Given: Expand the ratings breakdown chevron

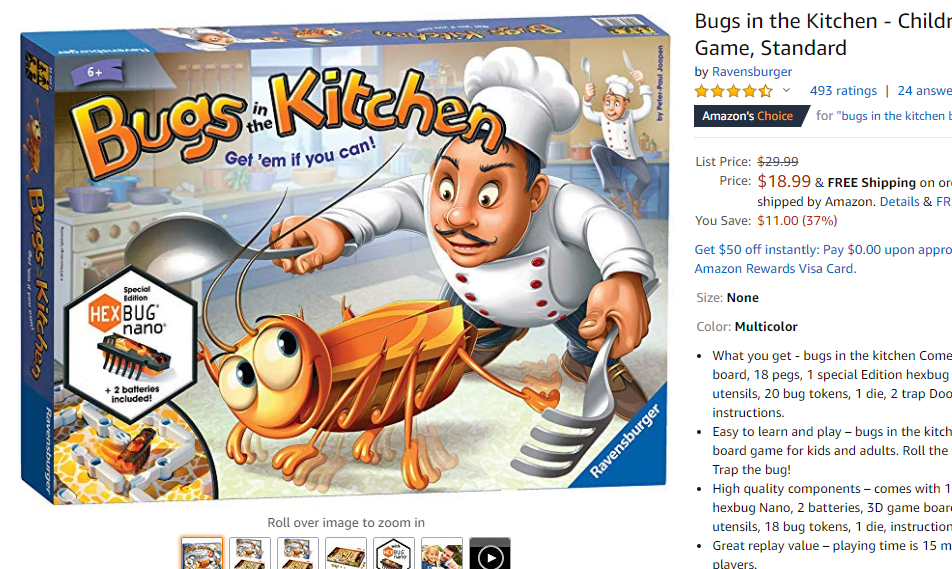Looking at the screenshot, I should click(786, 90).
